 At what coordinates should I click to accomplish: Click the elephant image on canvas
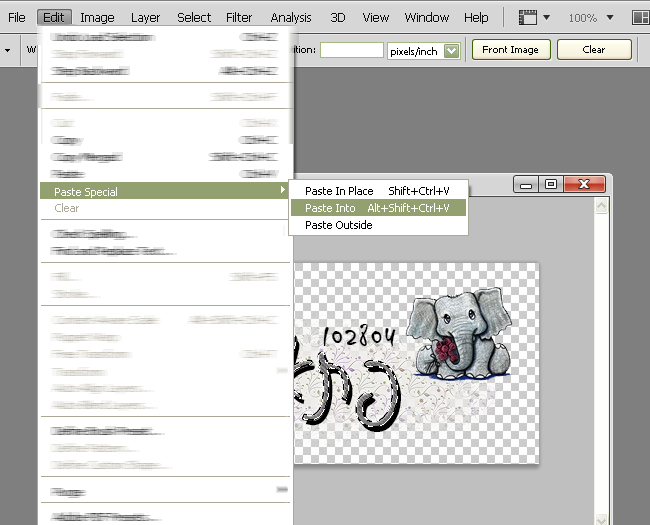click(x=458, y=334)
